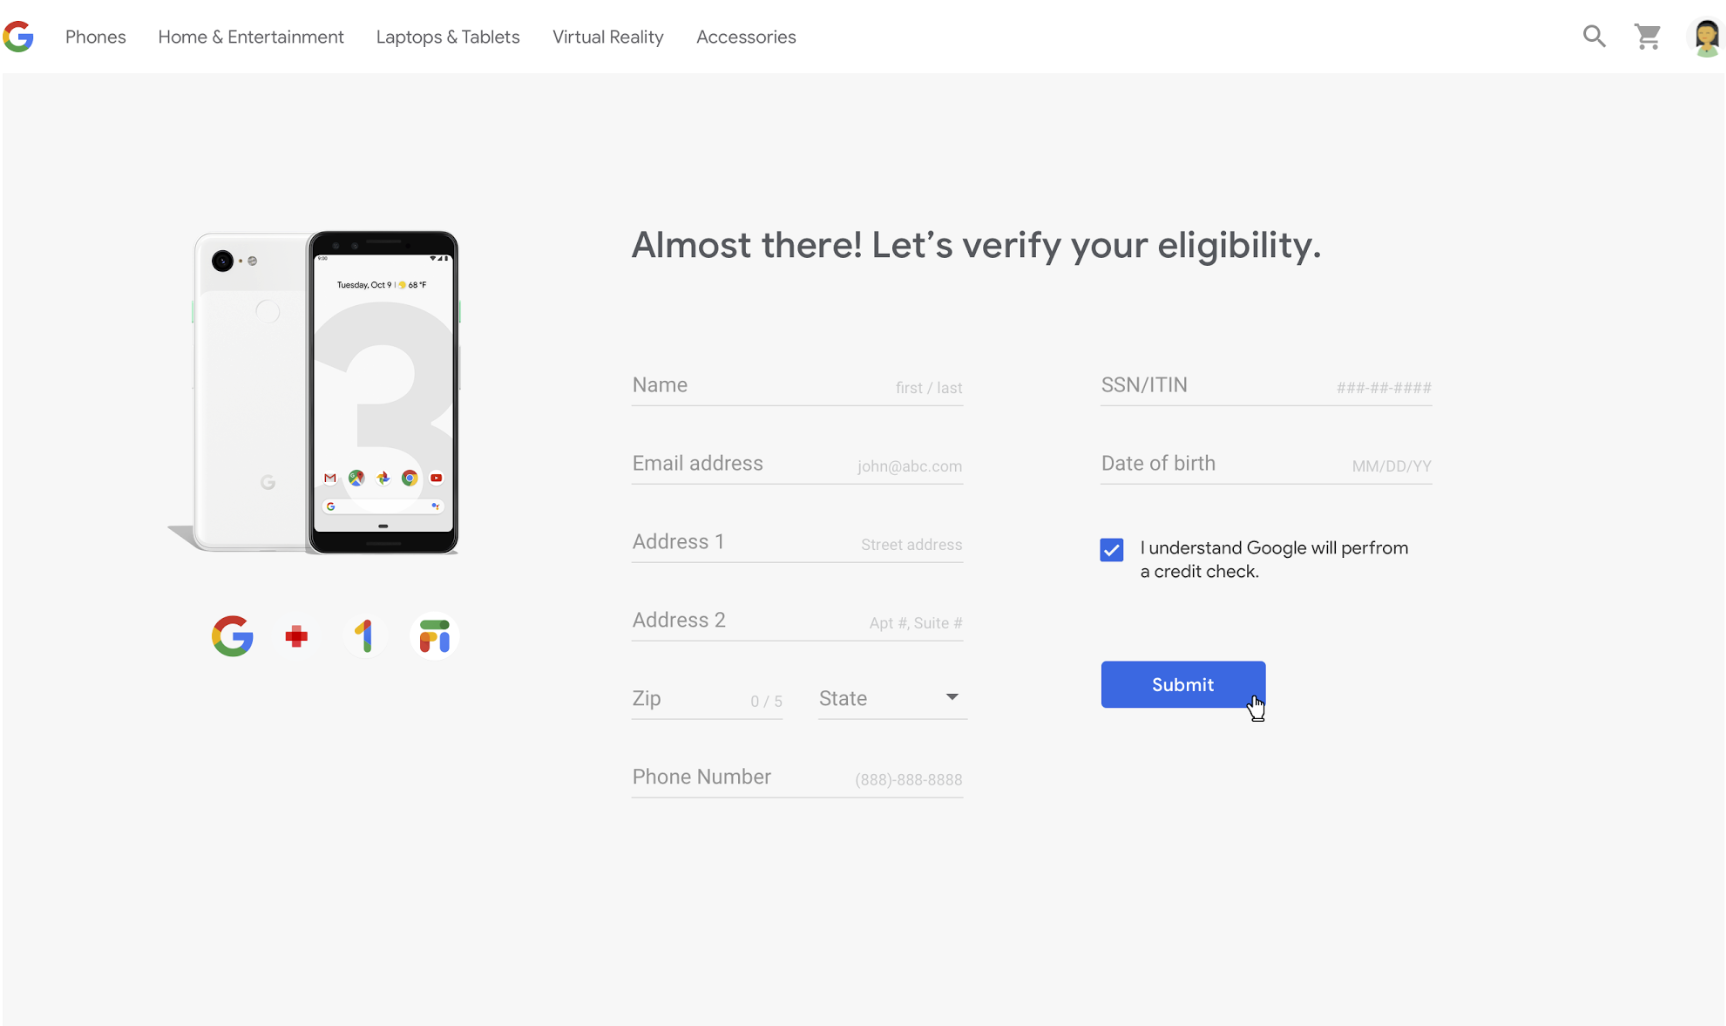The height and width of the screenshot is (1026, 1726).
Task: Open the Phones menu
Action: pos(96,37)
